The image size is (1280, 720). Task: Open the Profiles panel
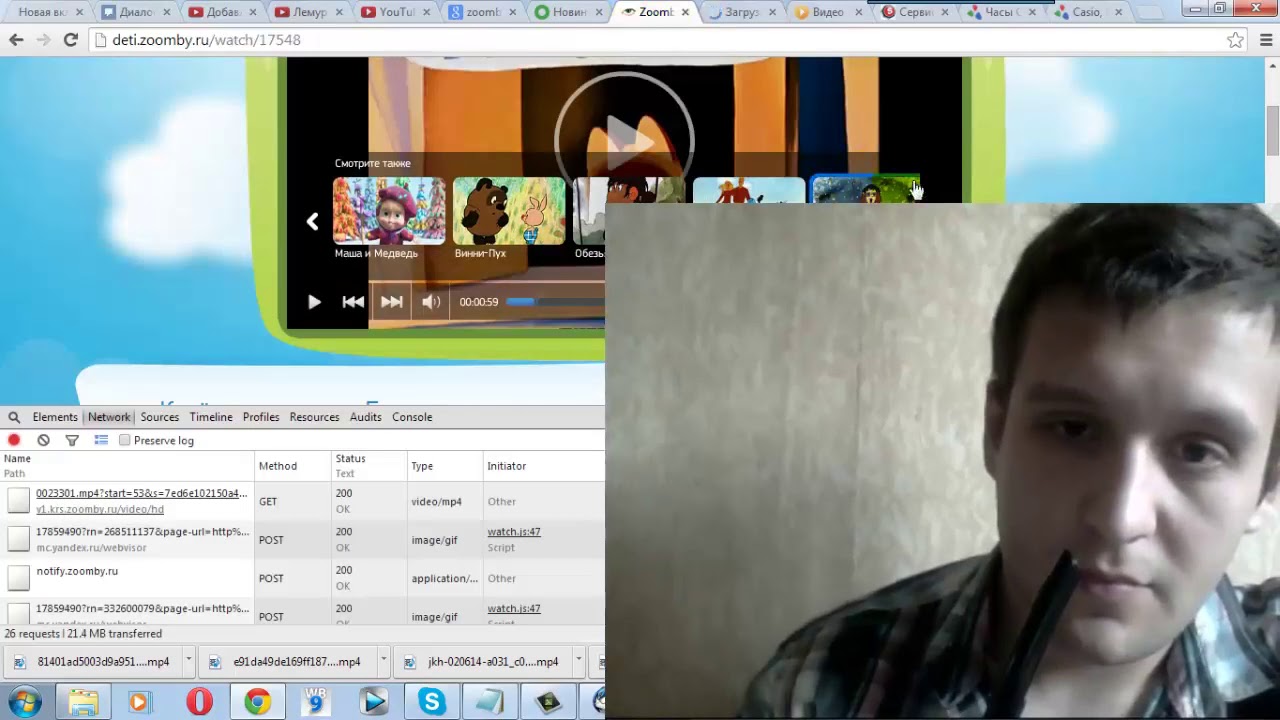tap(261, 417)
